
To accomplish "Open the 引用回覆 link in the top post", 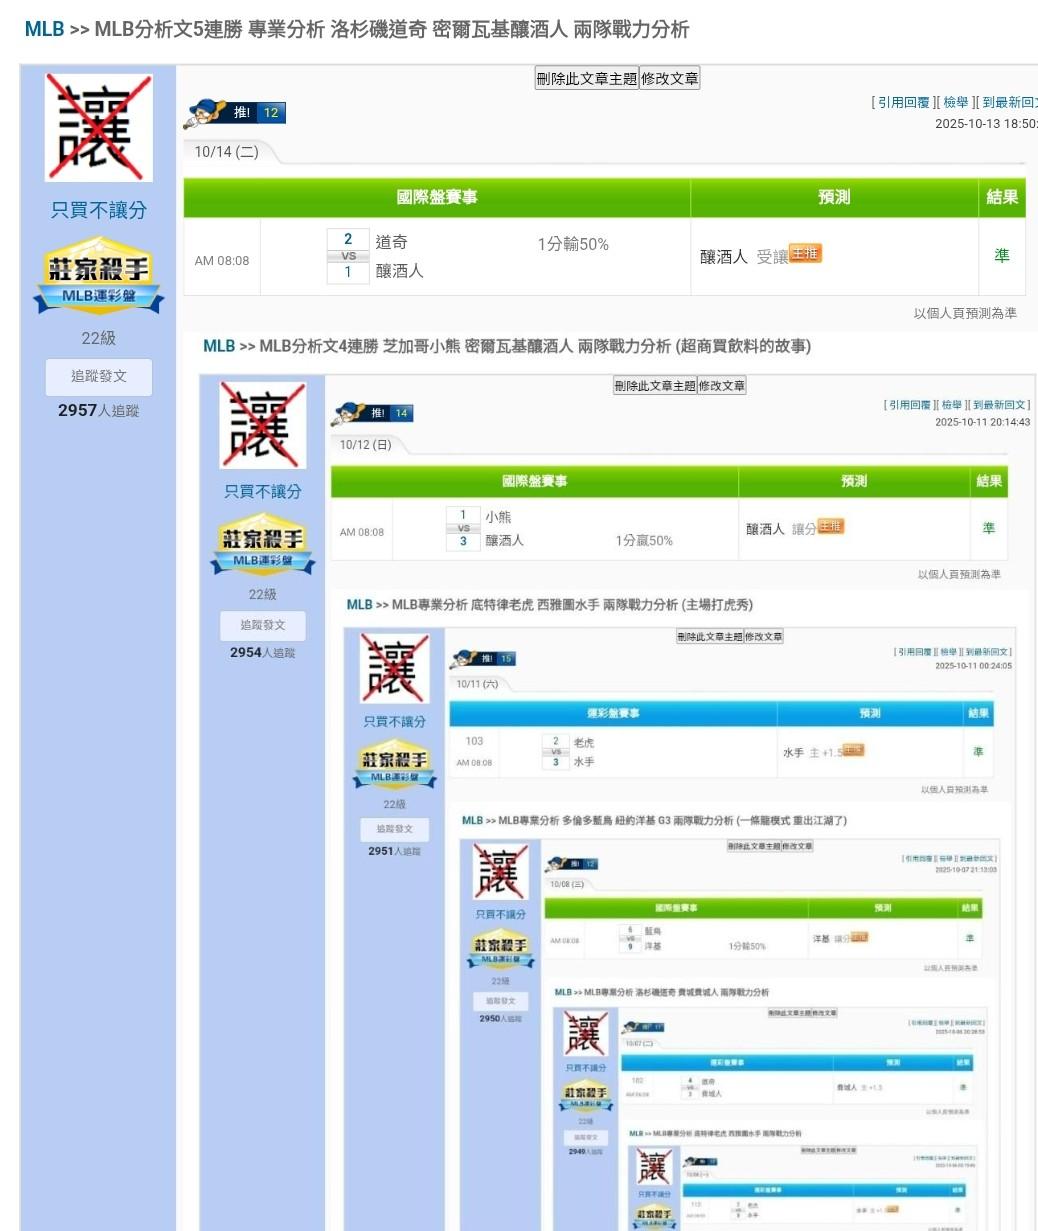I will [903, 102].
